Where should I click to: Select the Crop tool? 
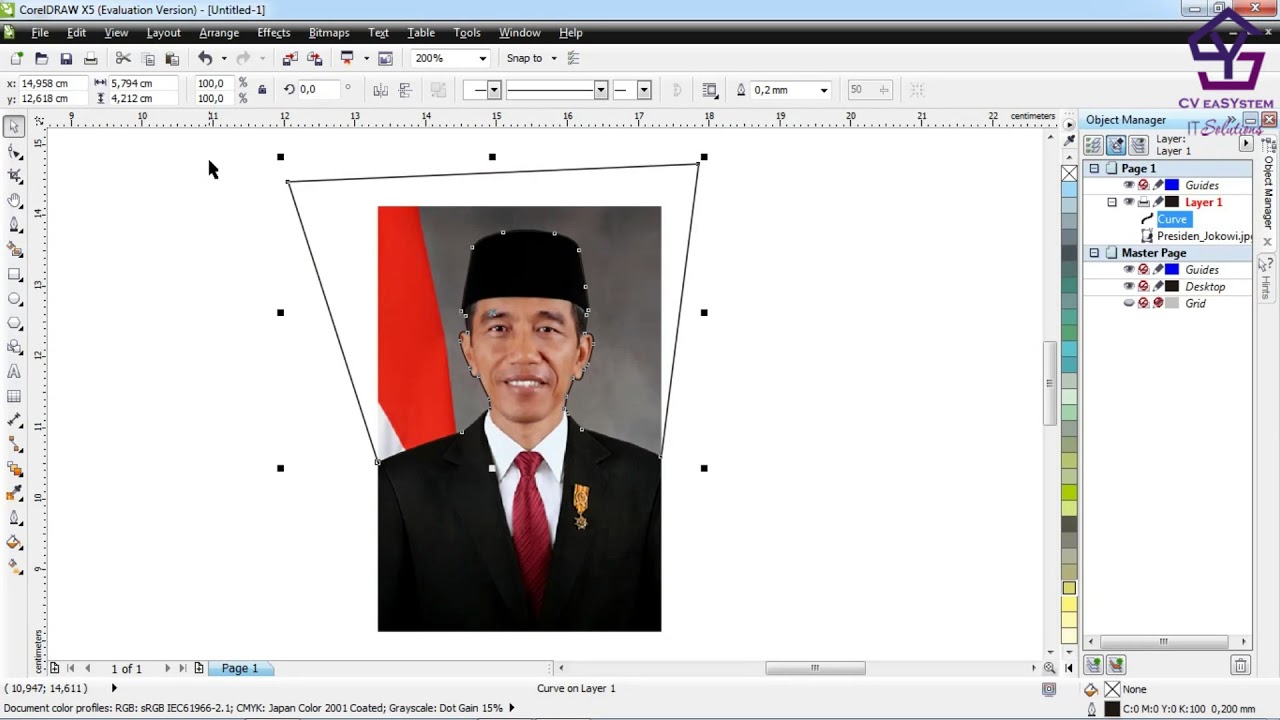14,176
